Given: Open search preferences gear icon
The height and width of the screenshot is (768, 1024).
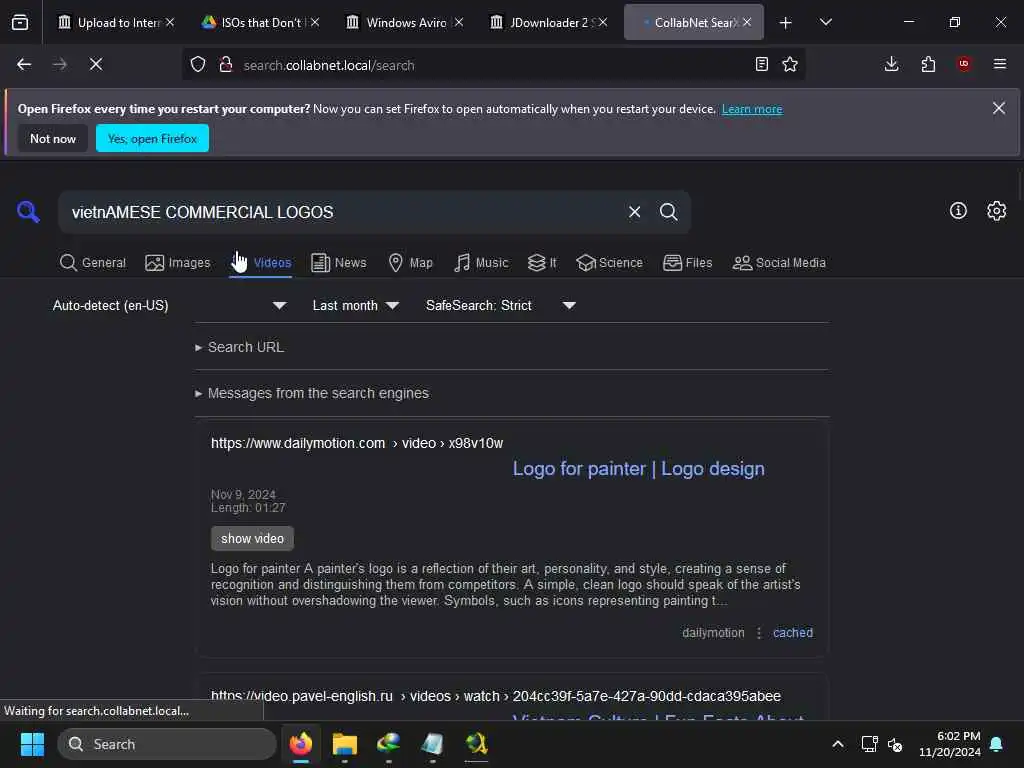Looking at the screenshot, I should pyautogui.click(x=997, y=210).
